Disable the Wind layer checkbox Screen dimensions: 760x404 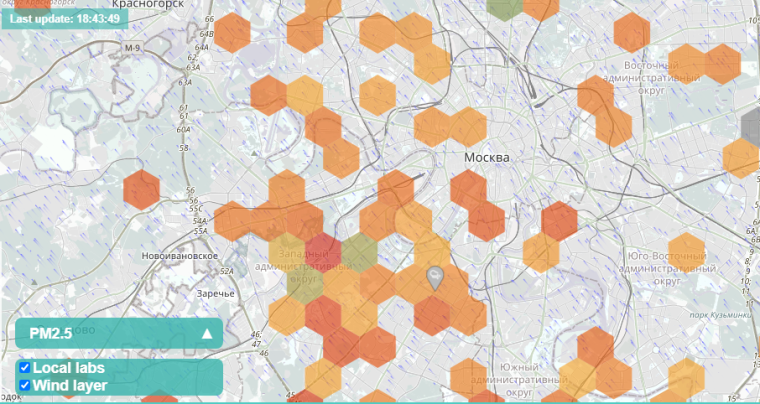pos(25,384)
